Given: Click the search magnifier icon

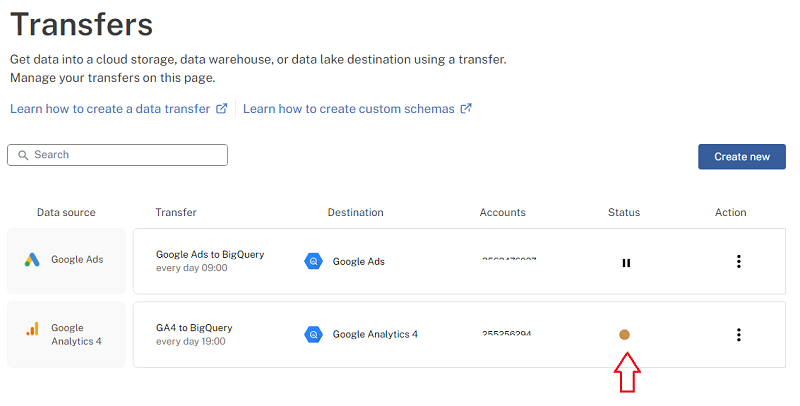Looking at the screenshot, I should (23, 155).
